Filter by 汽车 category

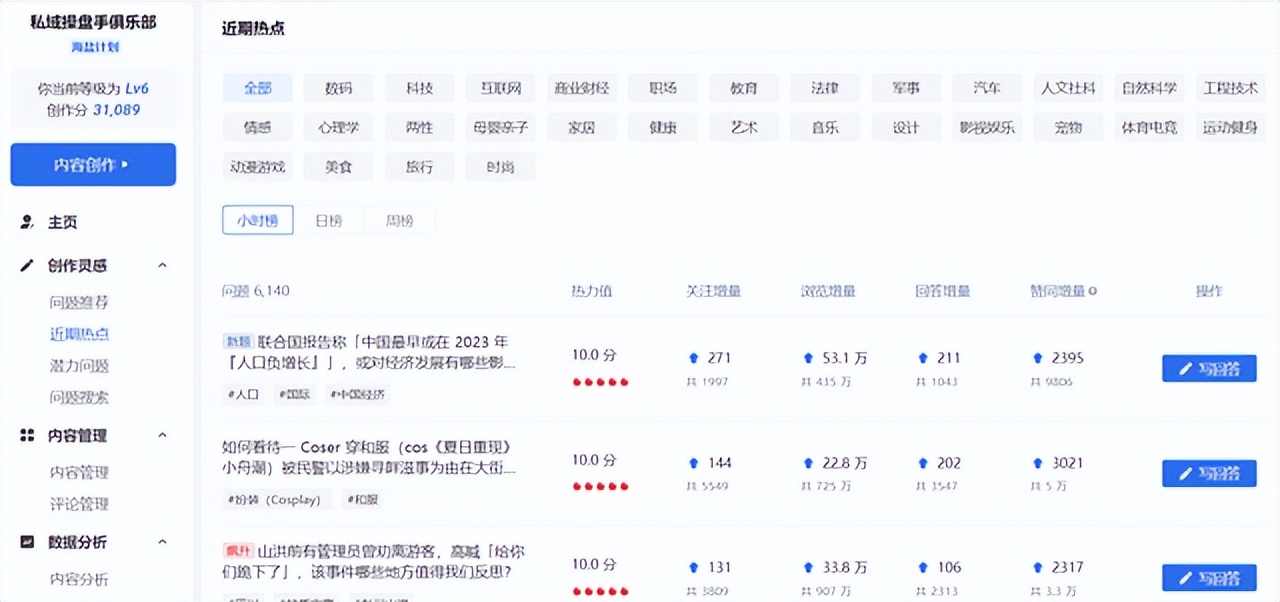(x=987, y=88)
